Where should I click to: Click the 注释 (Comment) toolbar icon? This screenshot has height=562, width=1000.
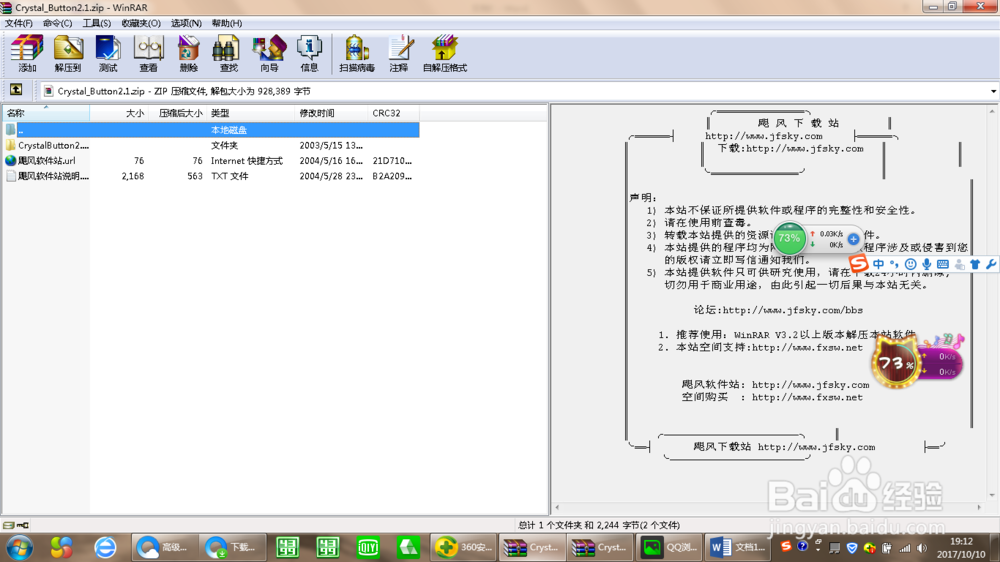[x=399, y=54]
